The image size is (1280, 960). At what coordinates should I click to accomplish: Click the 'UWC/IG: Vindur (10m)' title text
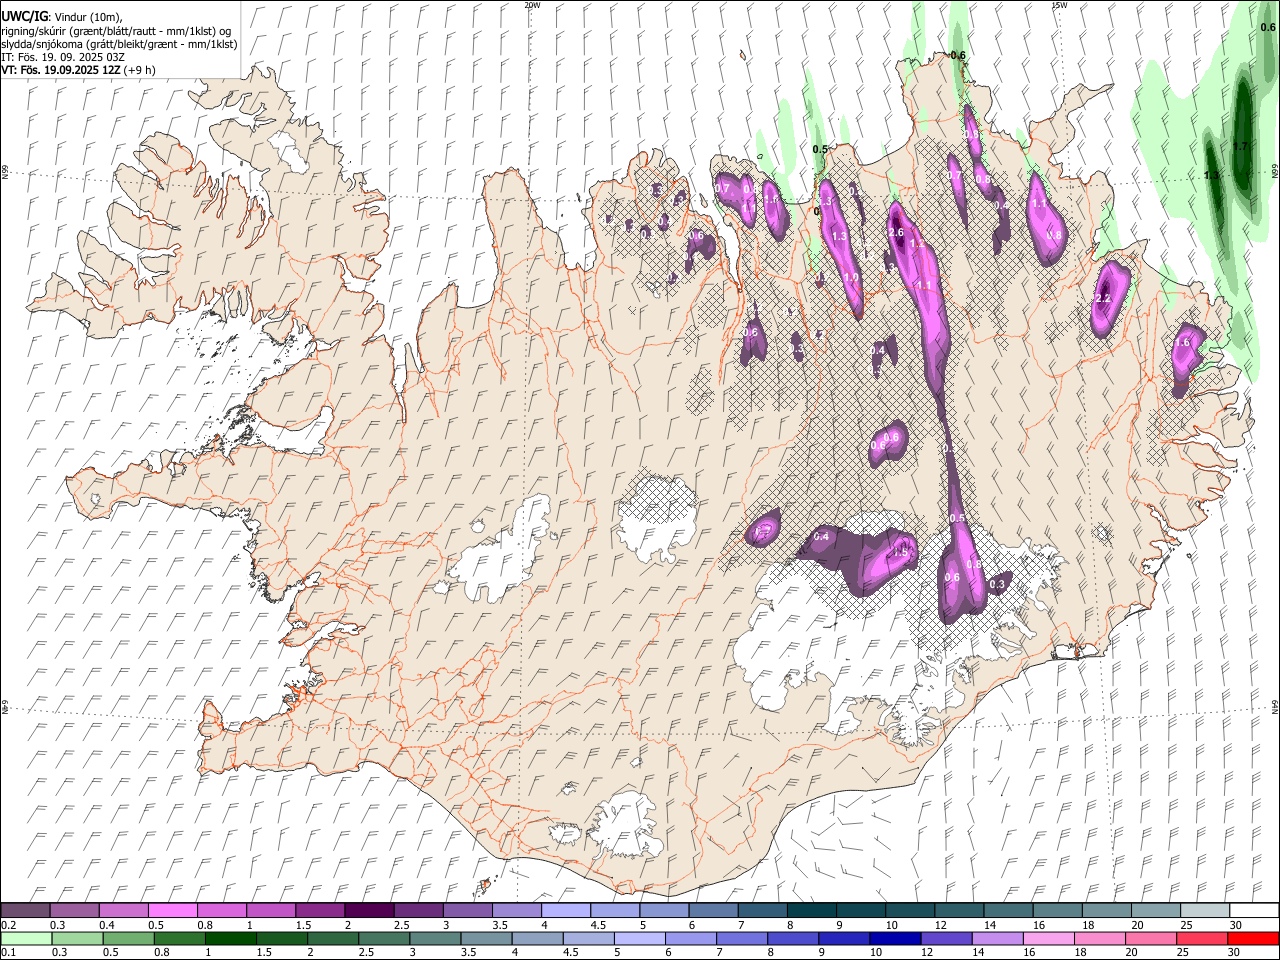pos(63,17)
